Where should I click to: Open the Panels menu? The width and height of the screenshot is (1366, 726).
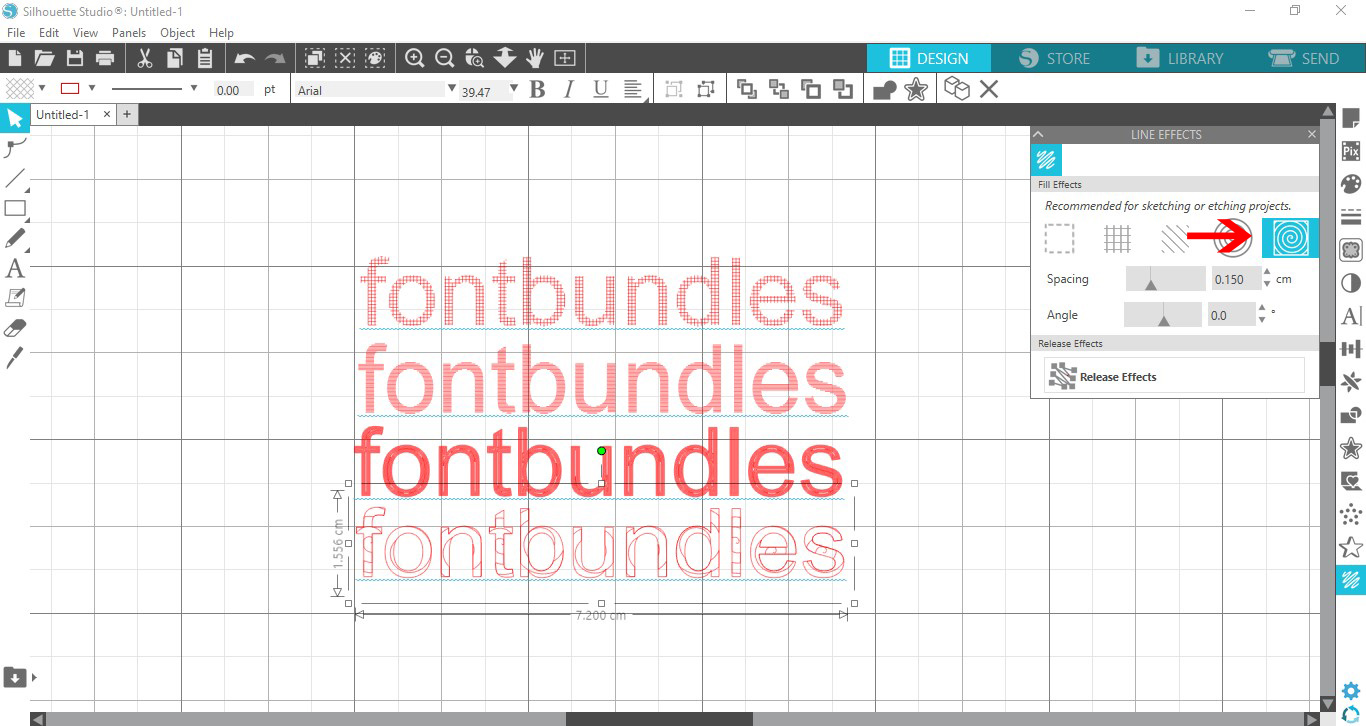click(x=129, y=33)
